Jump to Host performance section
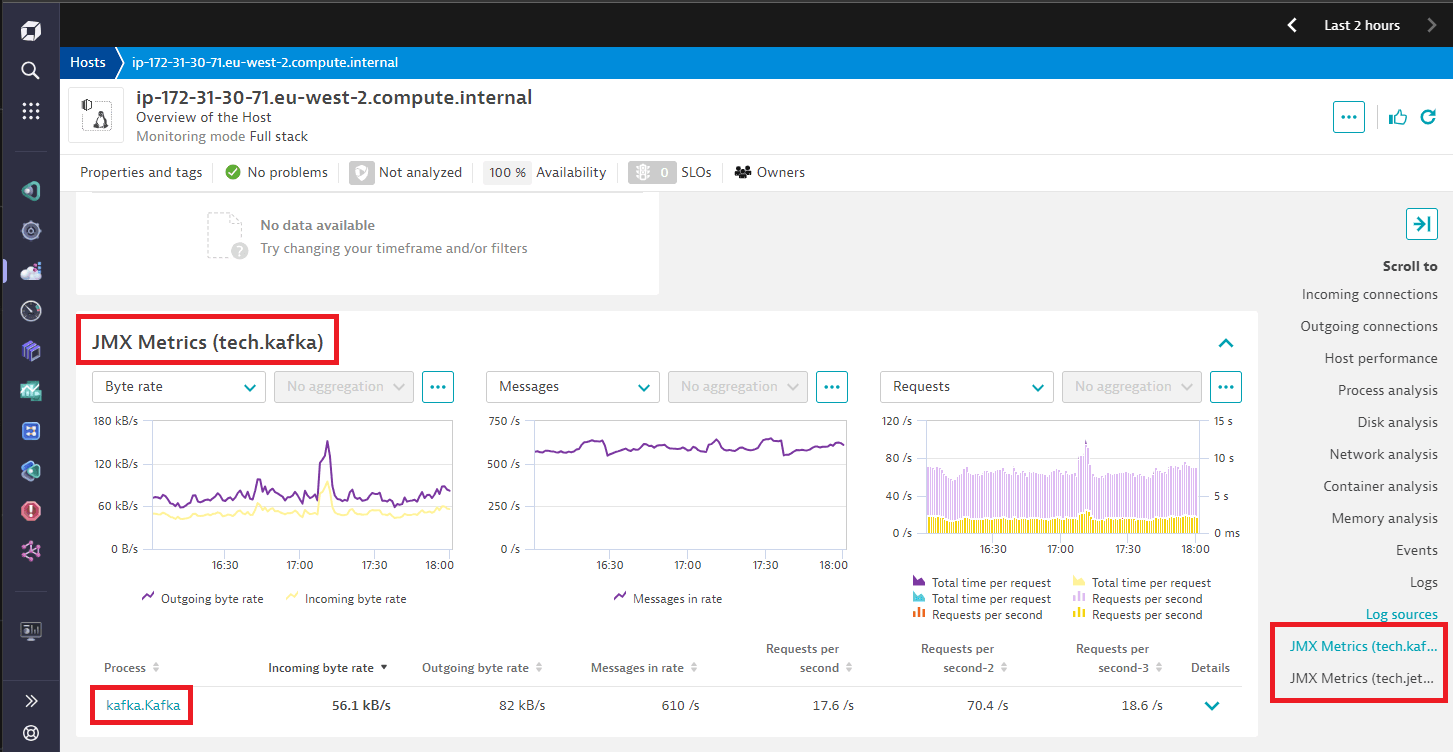The height and width of the screenshot is (752, 1453). tap(1381, 358)
